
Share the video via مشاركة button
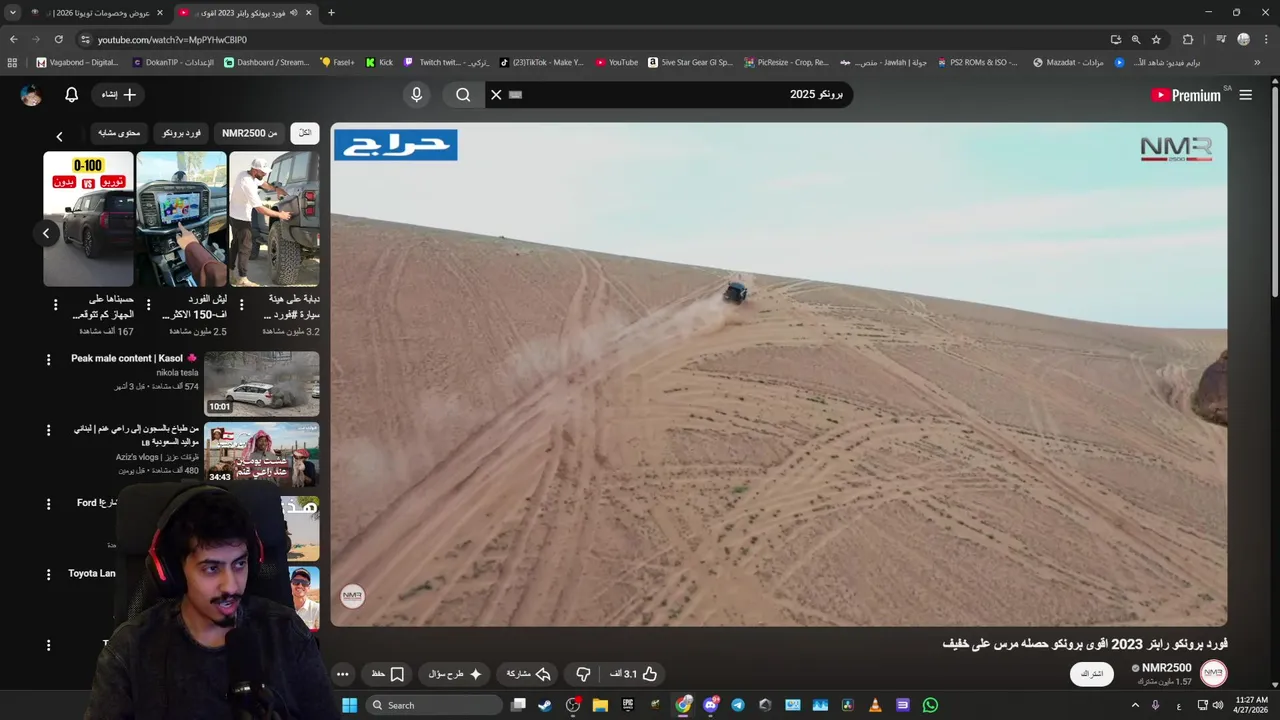coord(528,674)
